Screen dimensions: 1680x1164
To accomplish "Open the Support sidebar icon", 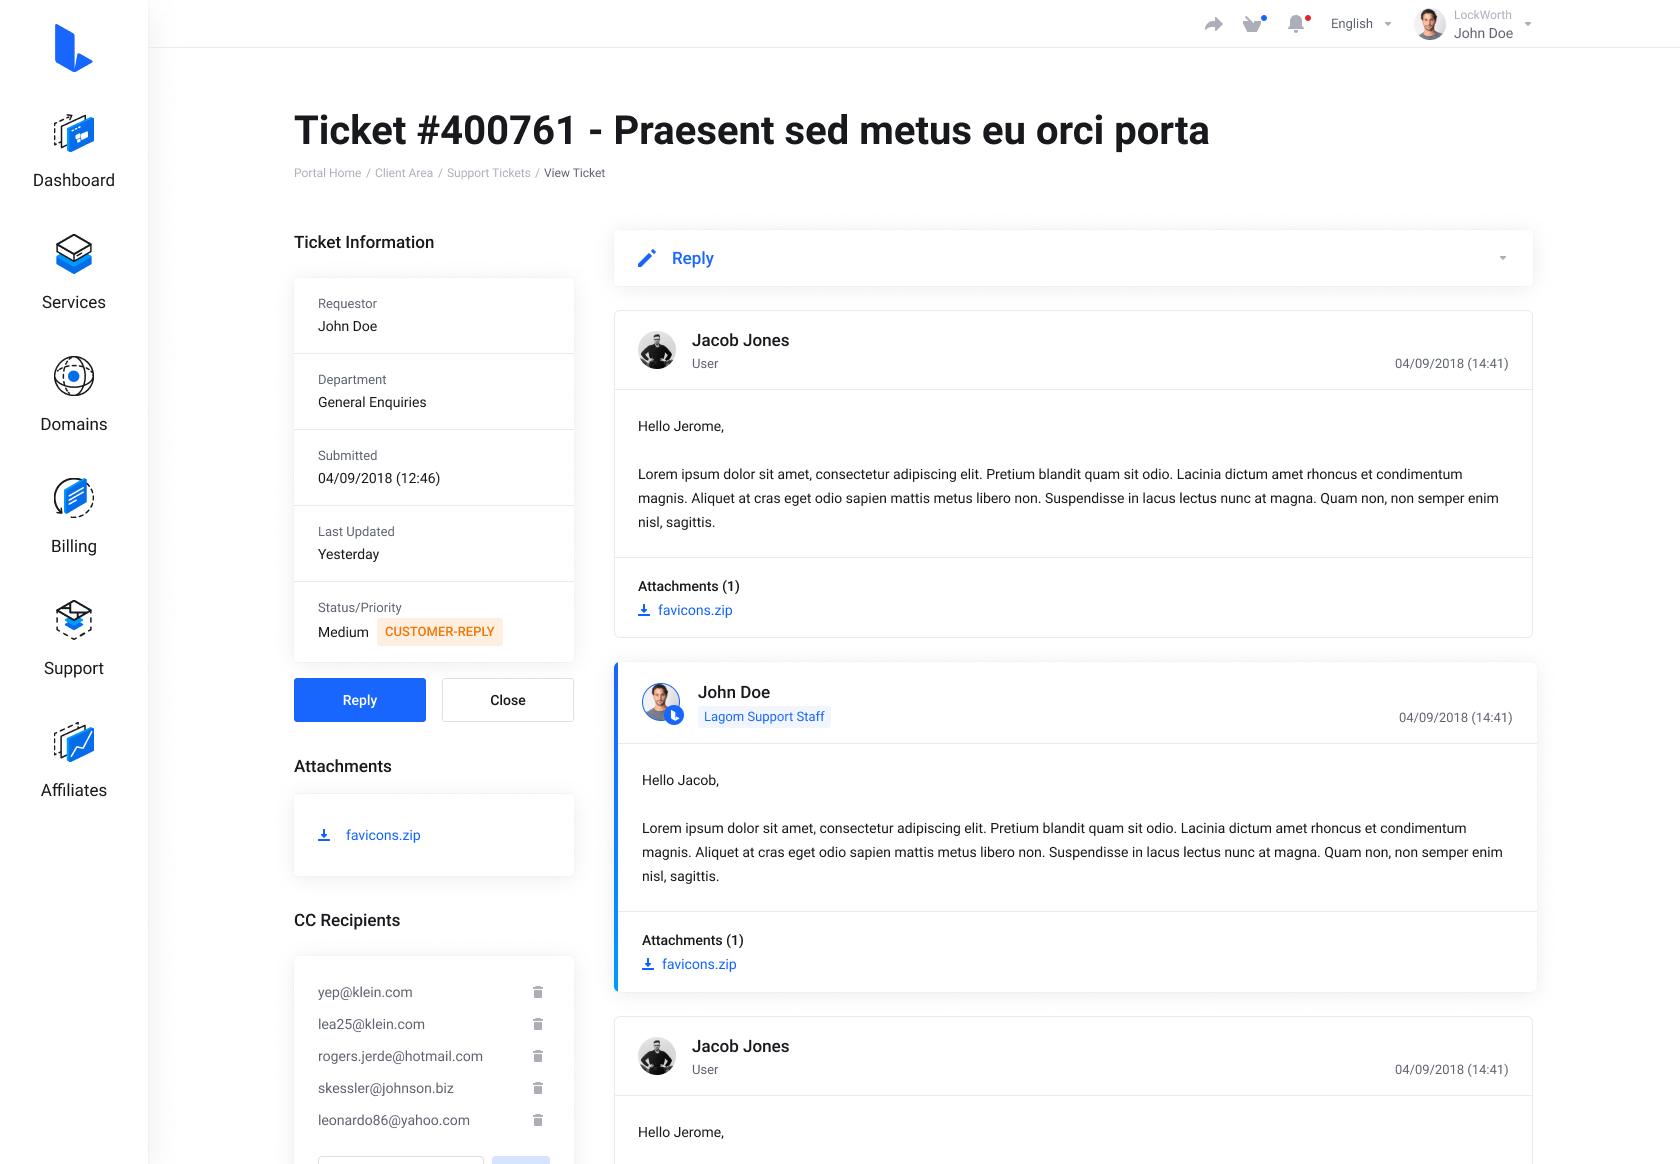I will point(73,620).
